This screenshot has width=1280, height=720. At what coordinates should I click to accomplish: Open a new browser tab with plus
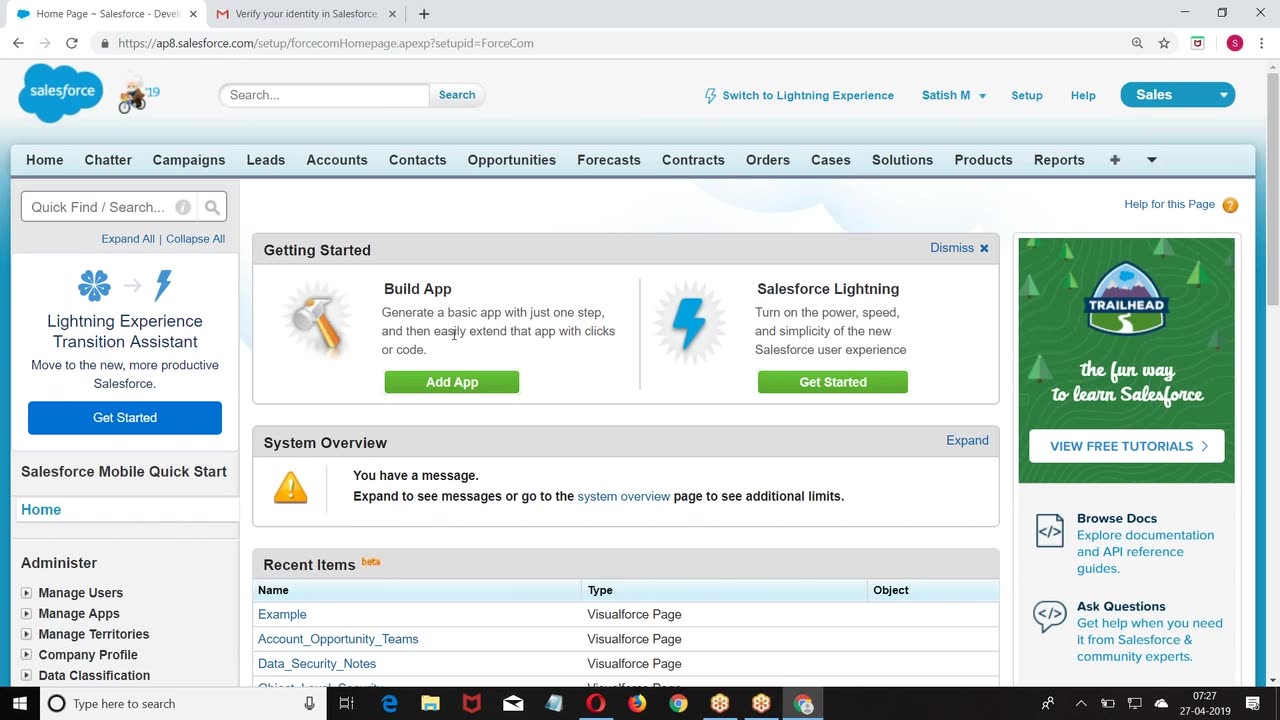[x=424, y=14]
